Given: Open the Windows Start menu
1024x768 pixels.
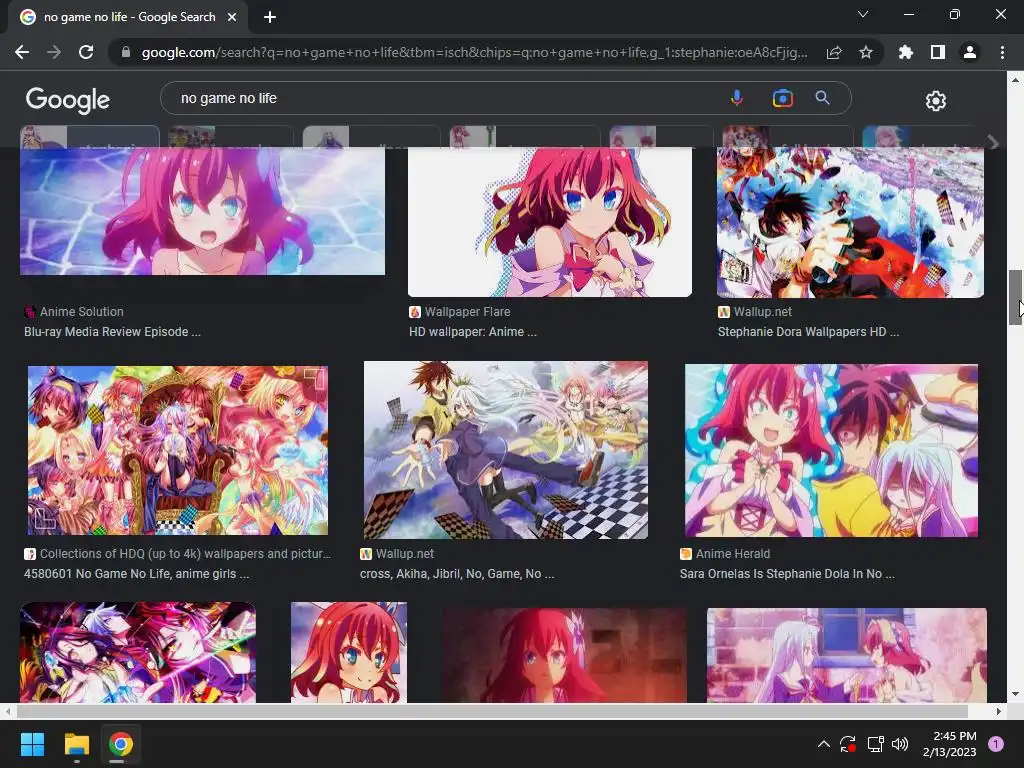Looking at the screenshot, I should pos(32,744).
